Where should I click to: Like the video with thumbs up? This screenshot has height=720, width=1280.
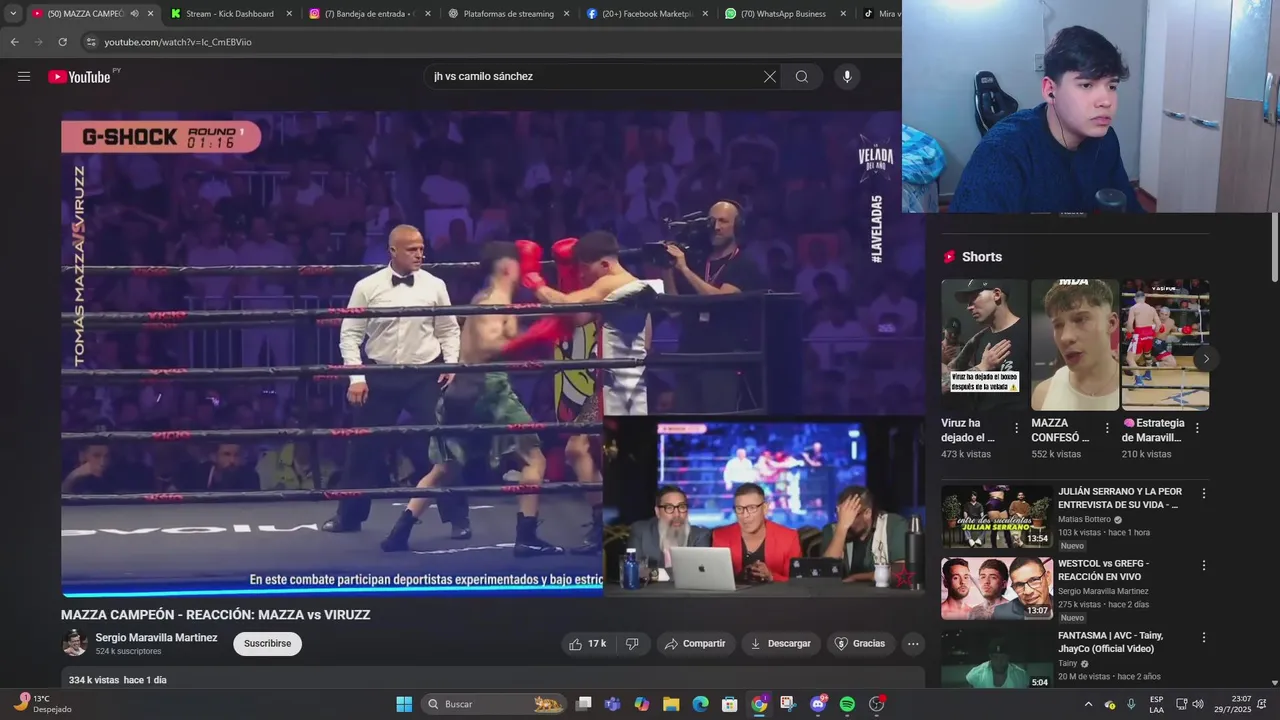588,643
